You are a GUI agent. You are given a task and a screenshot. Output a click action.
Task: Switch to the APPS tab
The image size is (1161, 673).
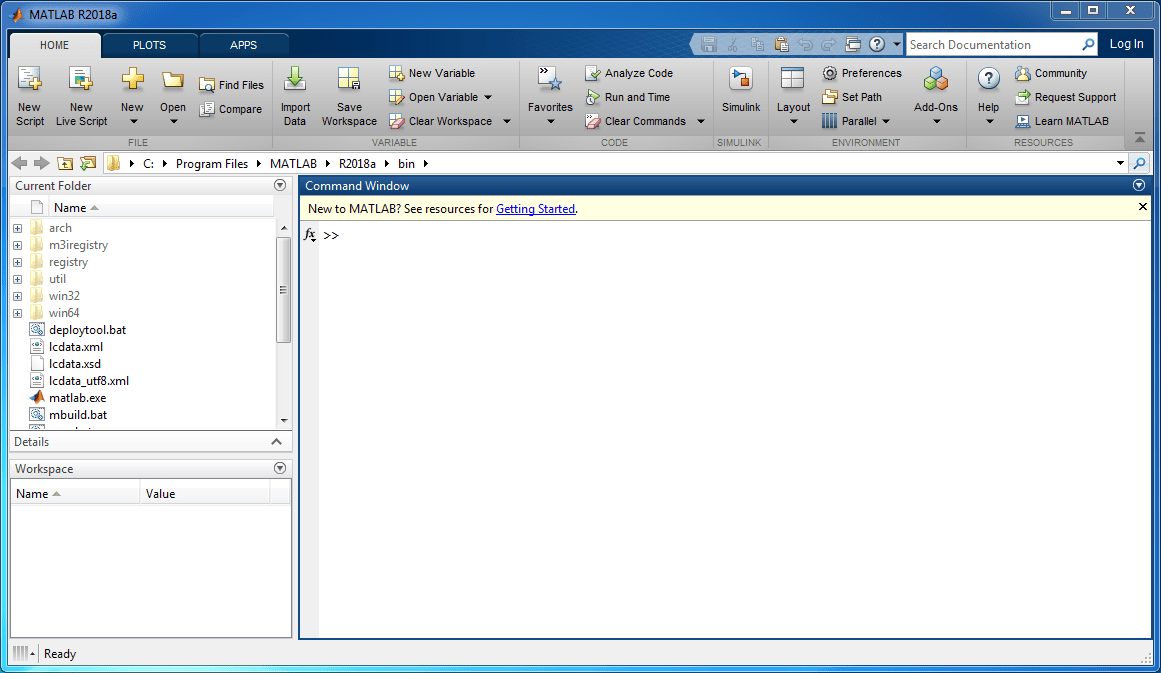click(x=244, y=45)
